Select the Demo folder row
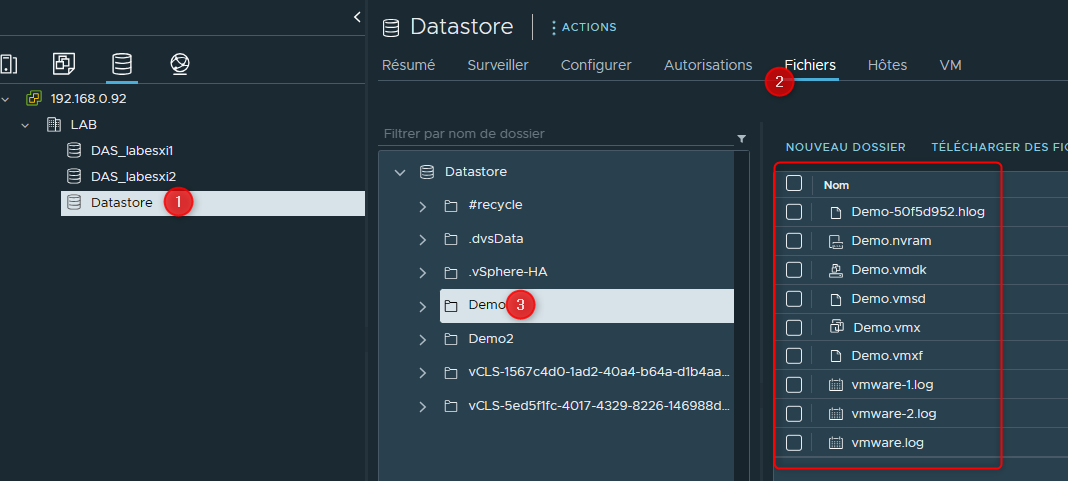This screenshot has width=1068, height=481. pyautogui.click(x=587, y=306)
